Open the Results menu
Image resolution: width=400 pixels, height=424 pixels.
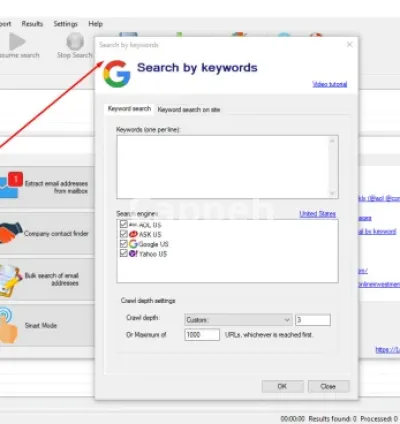pos(32,24)
